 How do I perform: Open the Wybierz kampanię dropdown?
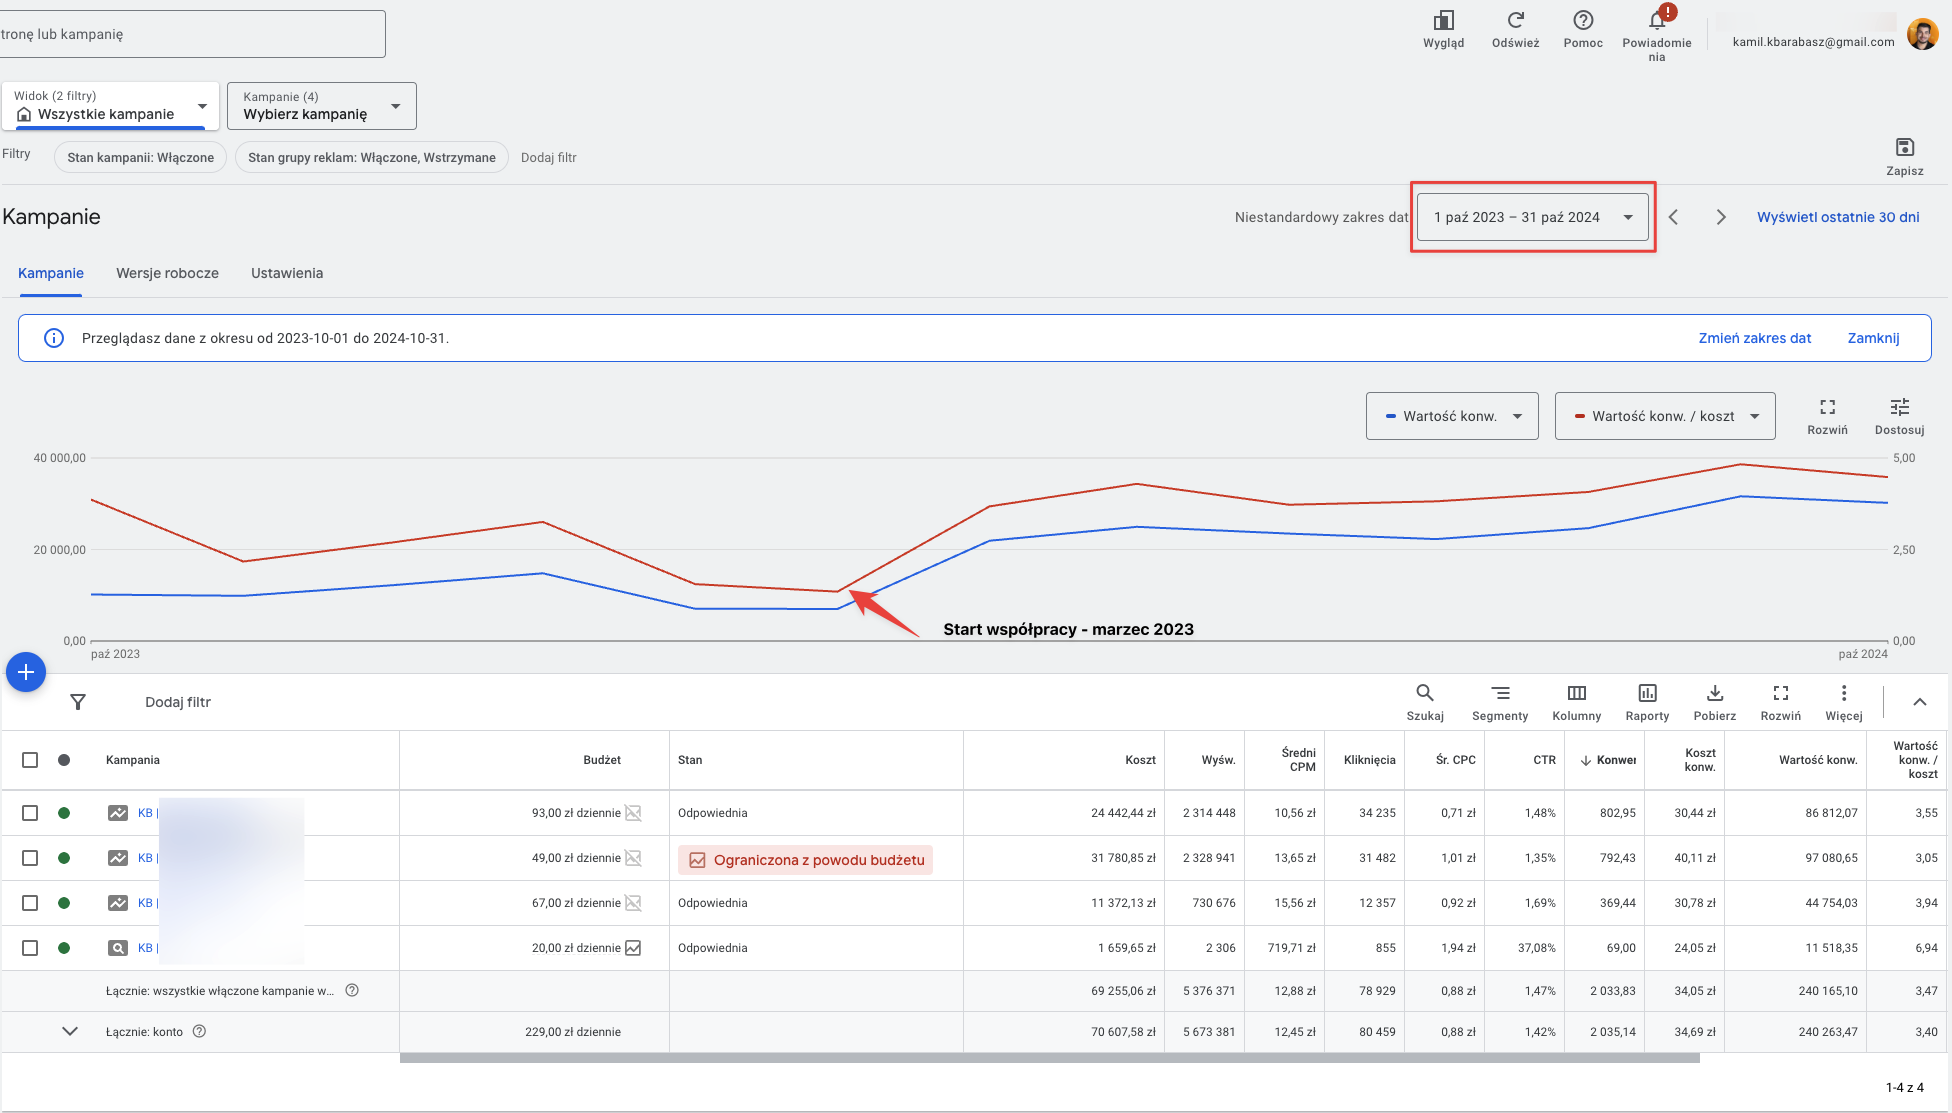[x=322, y=106]
